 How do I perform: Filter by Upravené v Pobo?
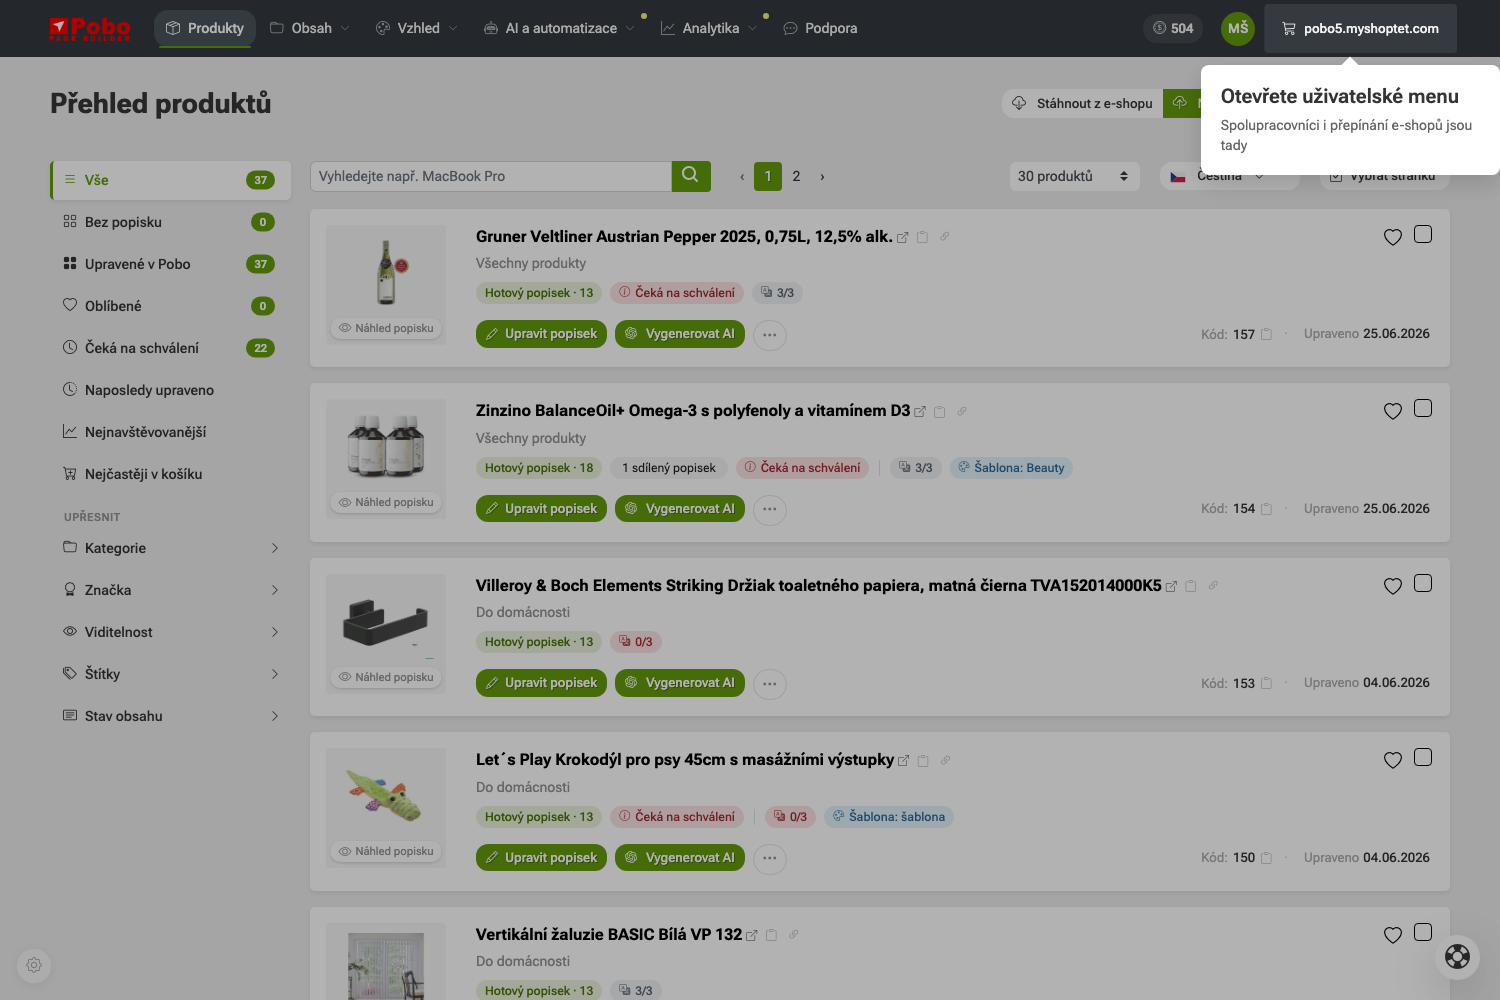(x=170, y=264)
